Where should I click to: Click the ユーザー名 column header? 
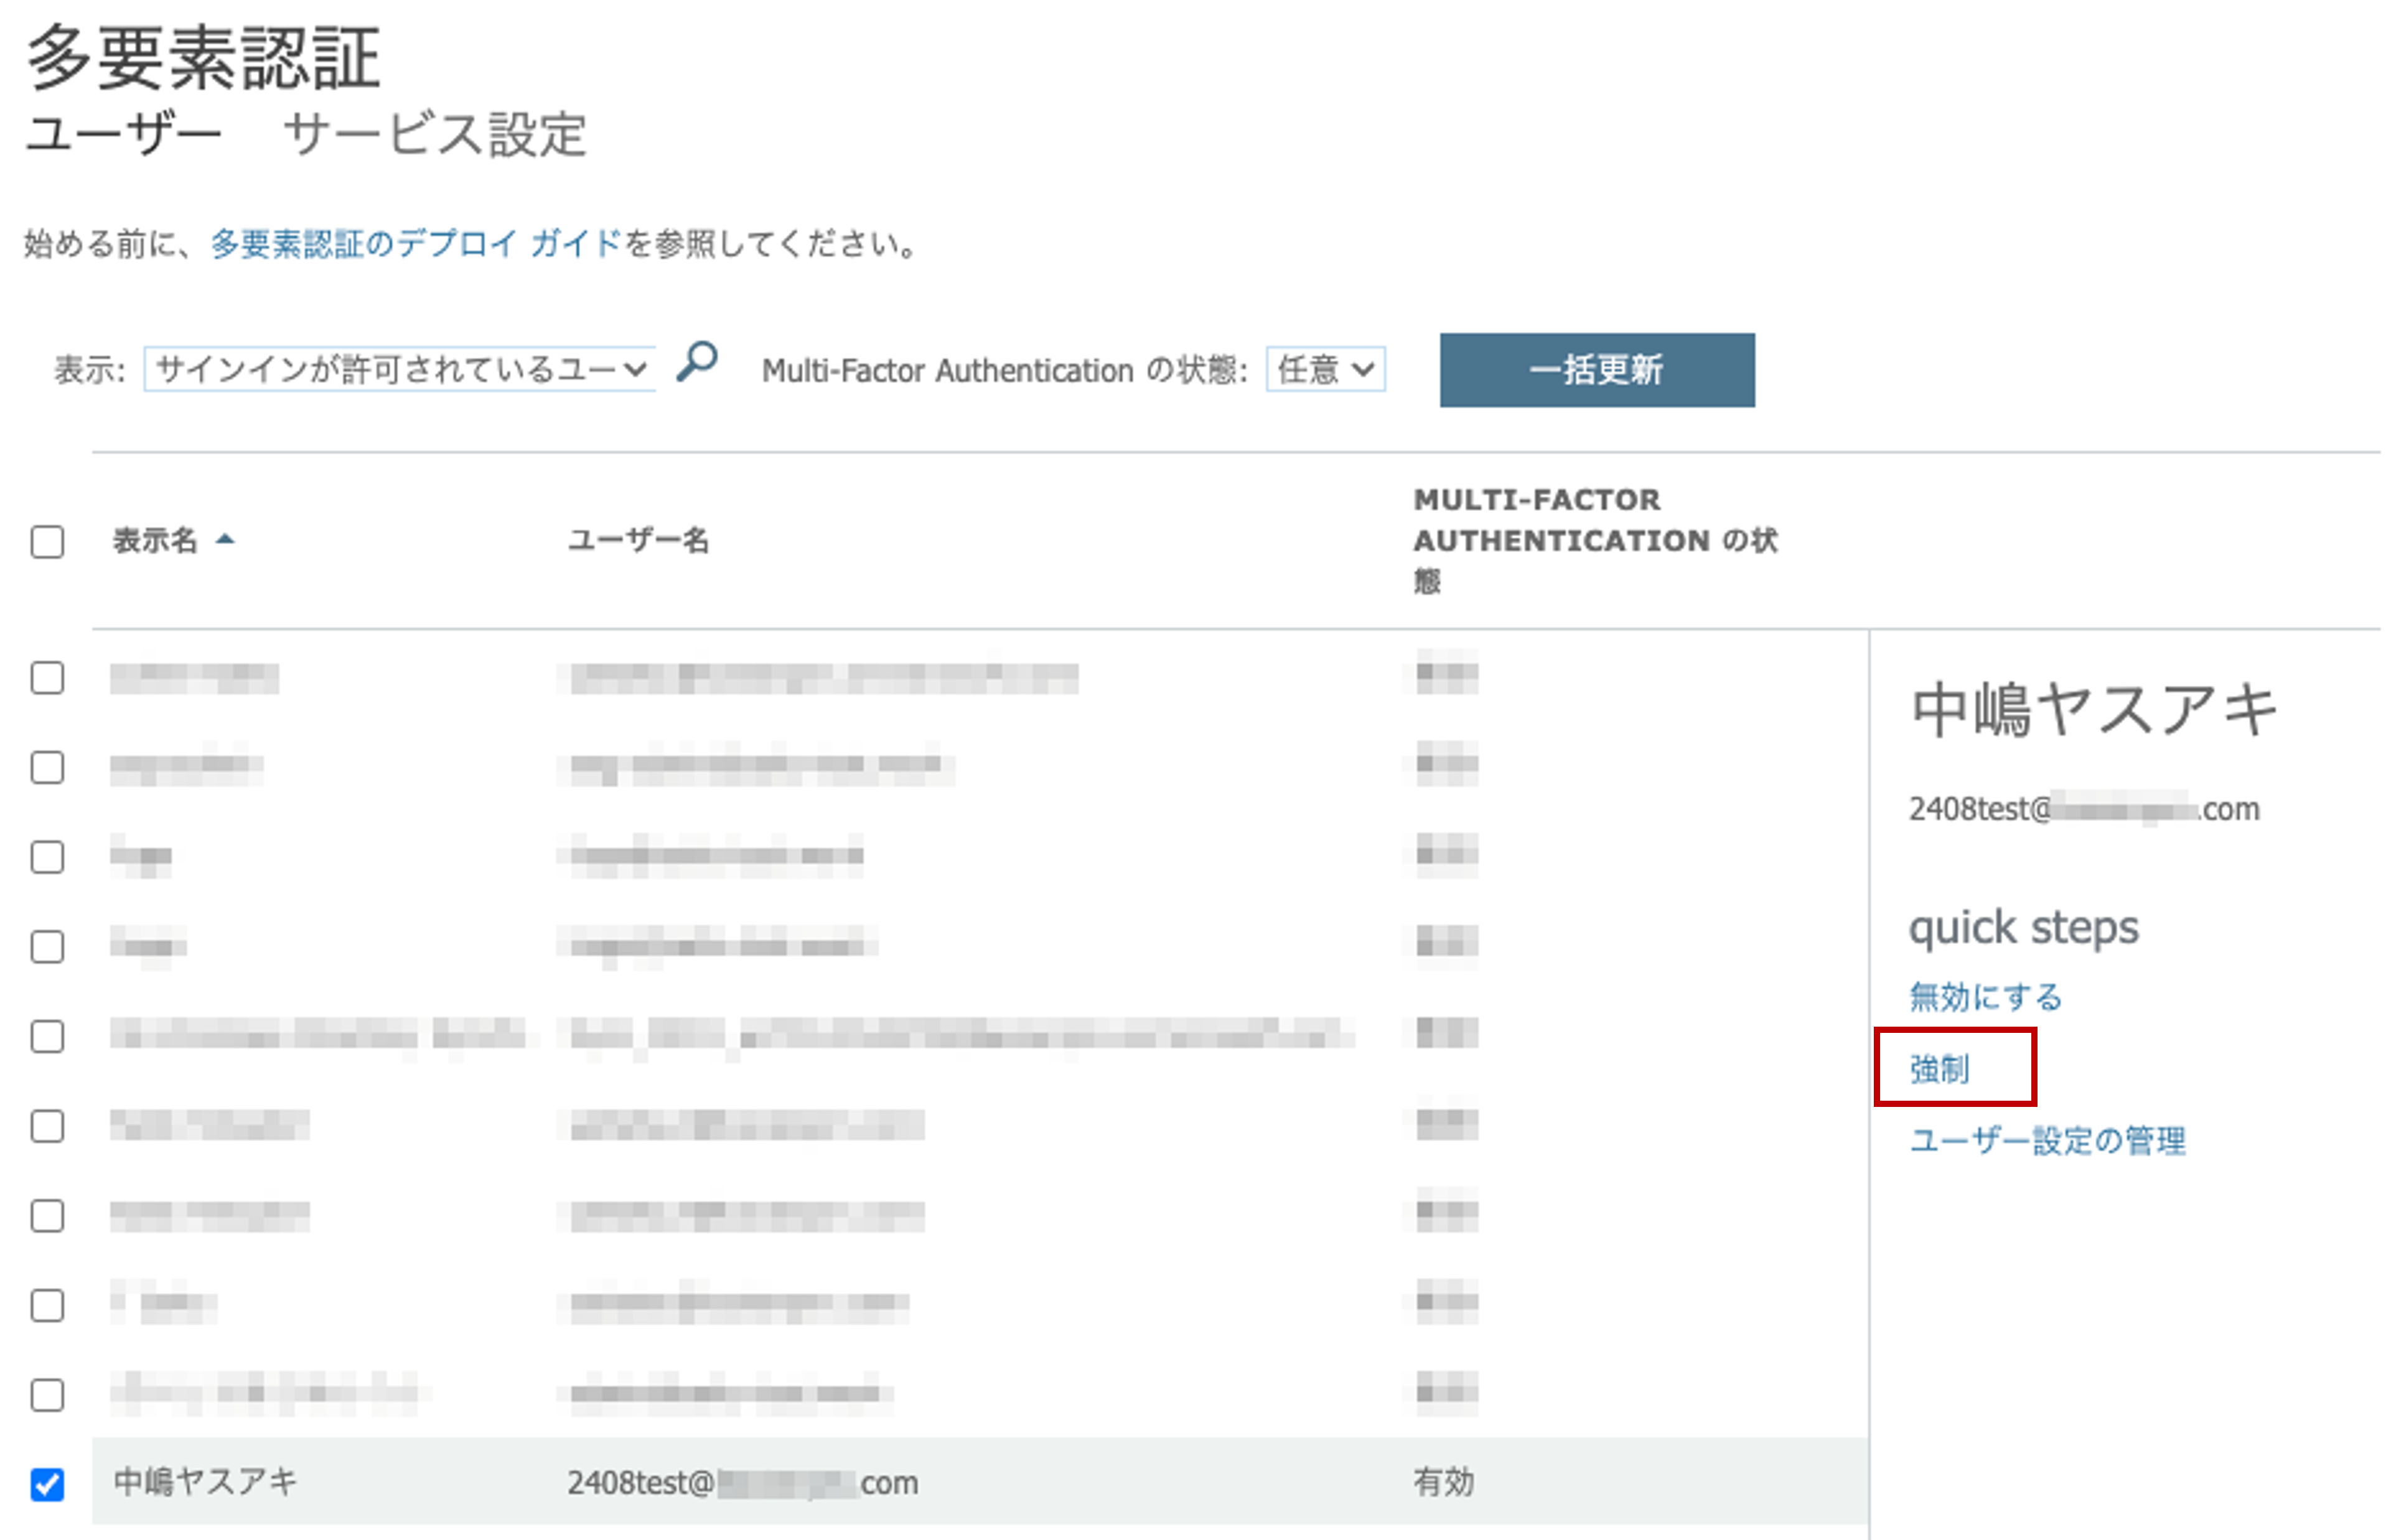638,541
